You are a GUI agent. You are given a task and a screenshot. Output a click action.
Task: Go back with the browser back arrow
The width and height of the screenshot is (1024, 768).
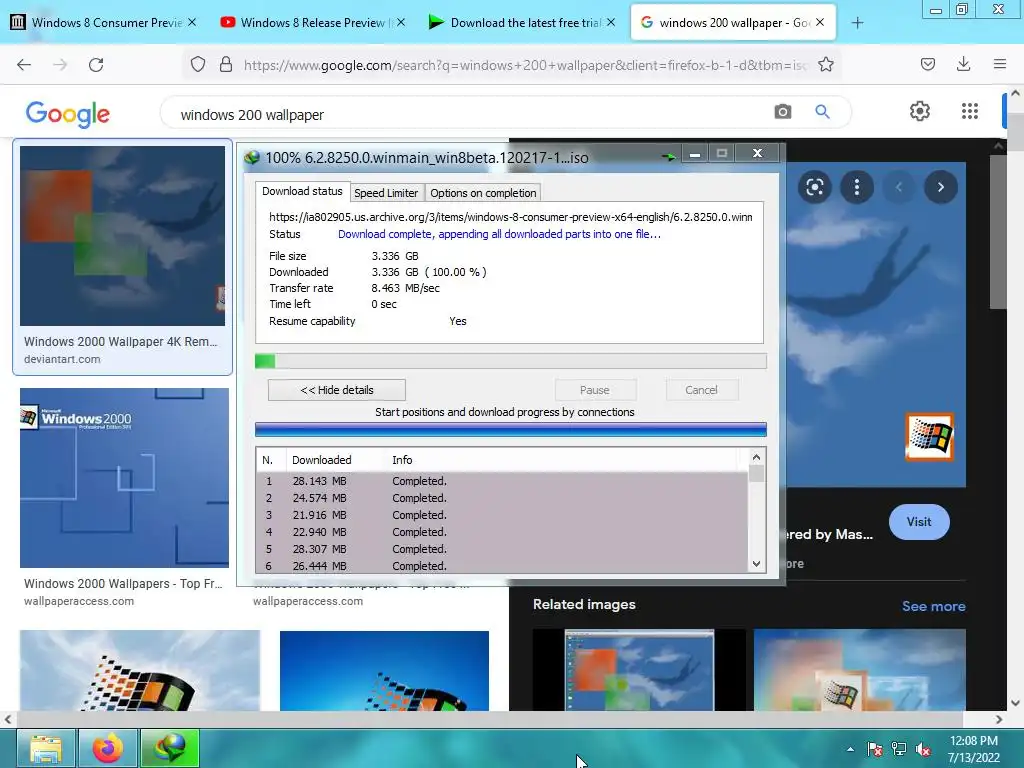pos(24,64)
